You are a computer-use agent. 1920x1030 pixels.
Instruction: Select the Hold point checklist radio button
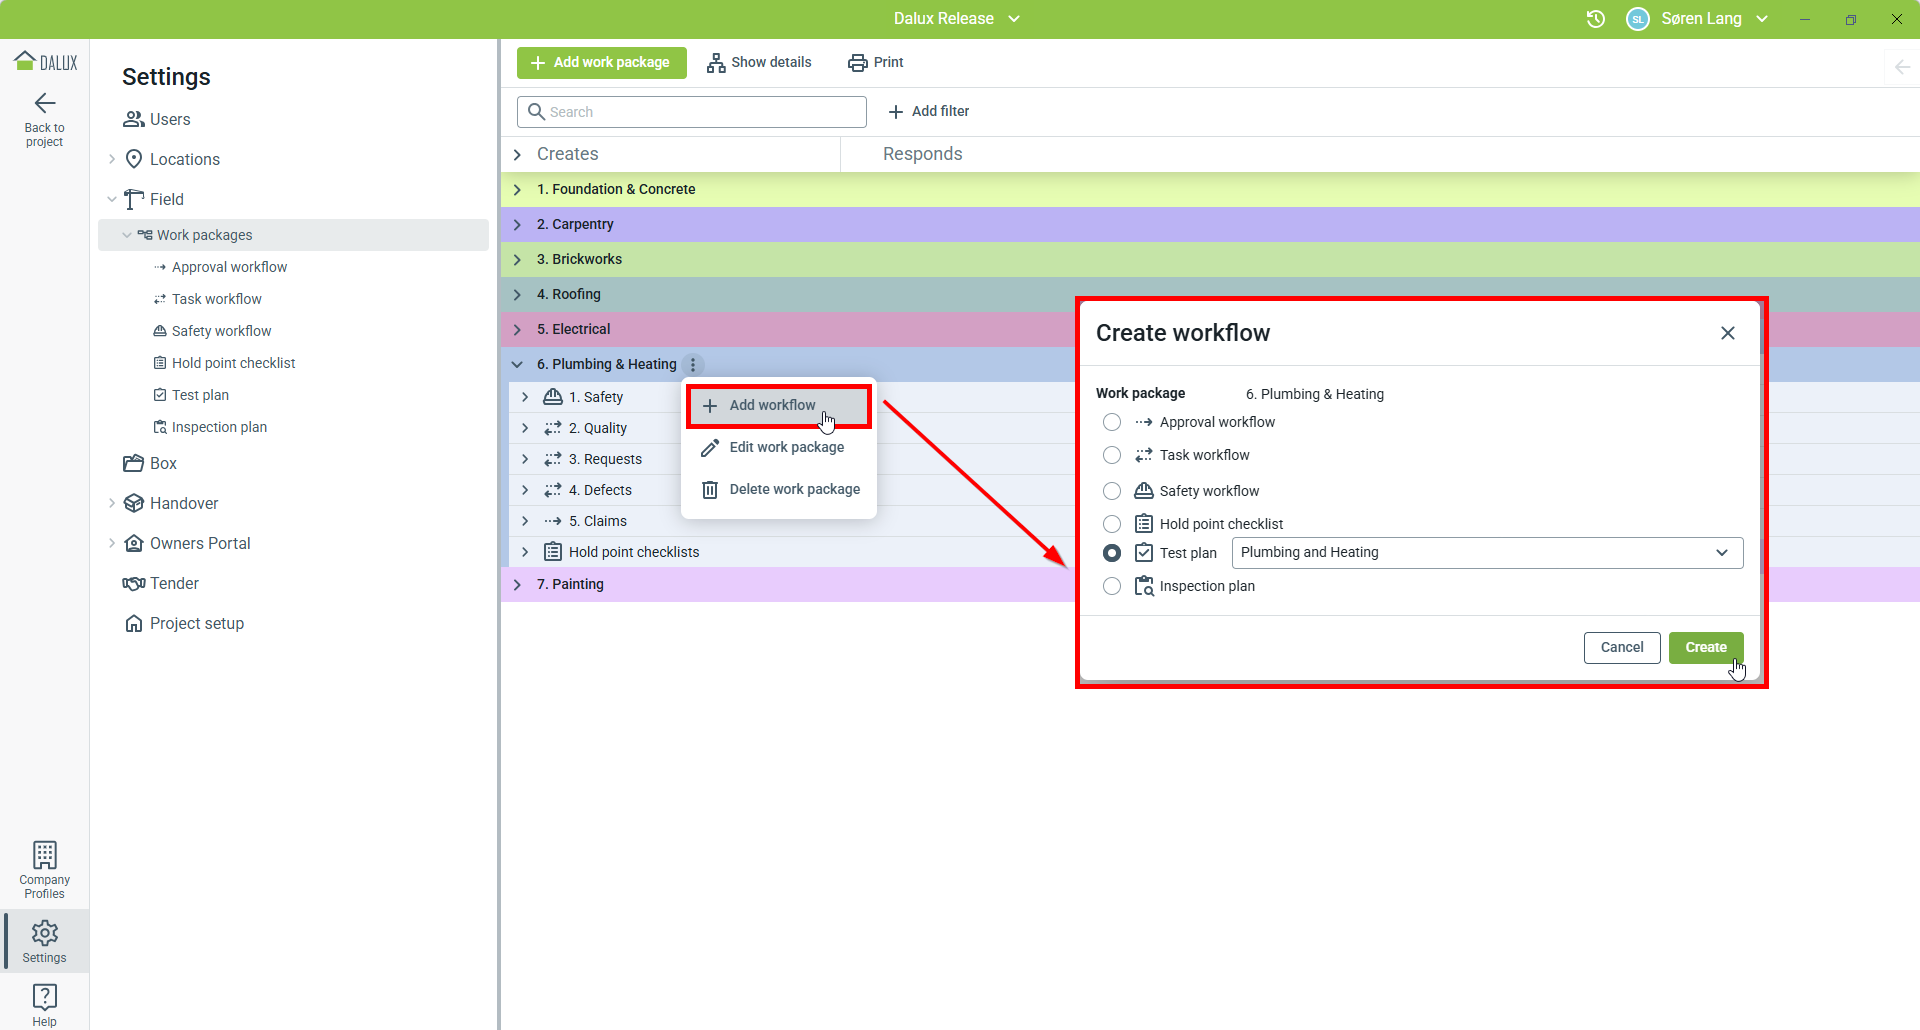pos(1112,524)
